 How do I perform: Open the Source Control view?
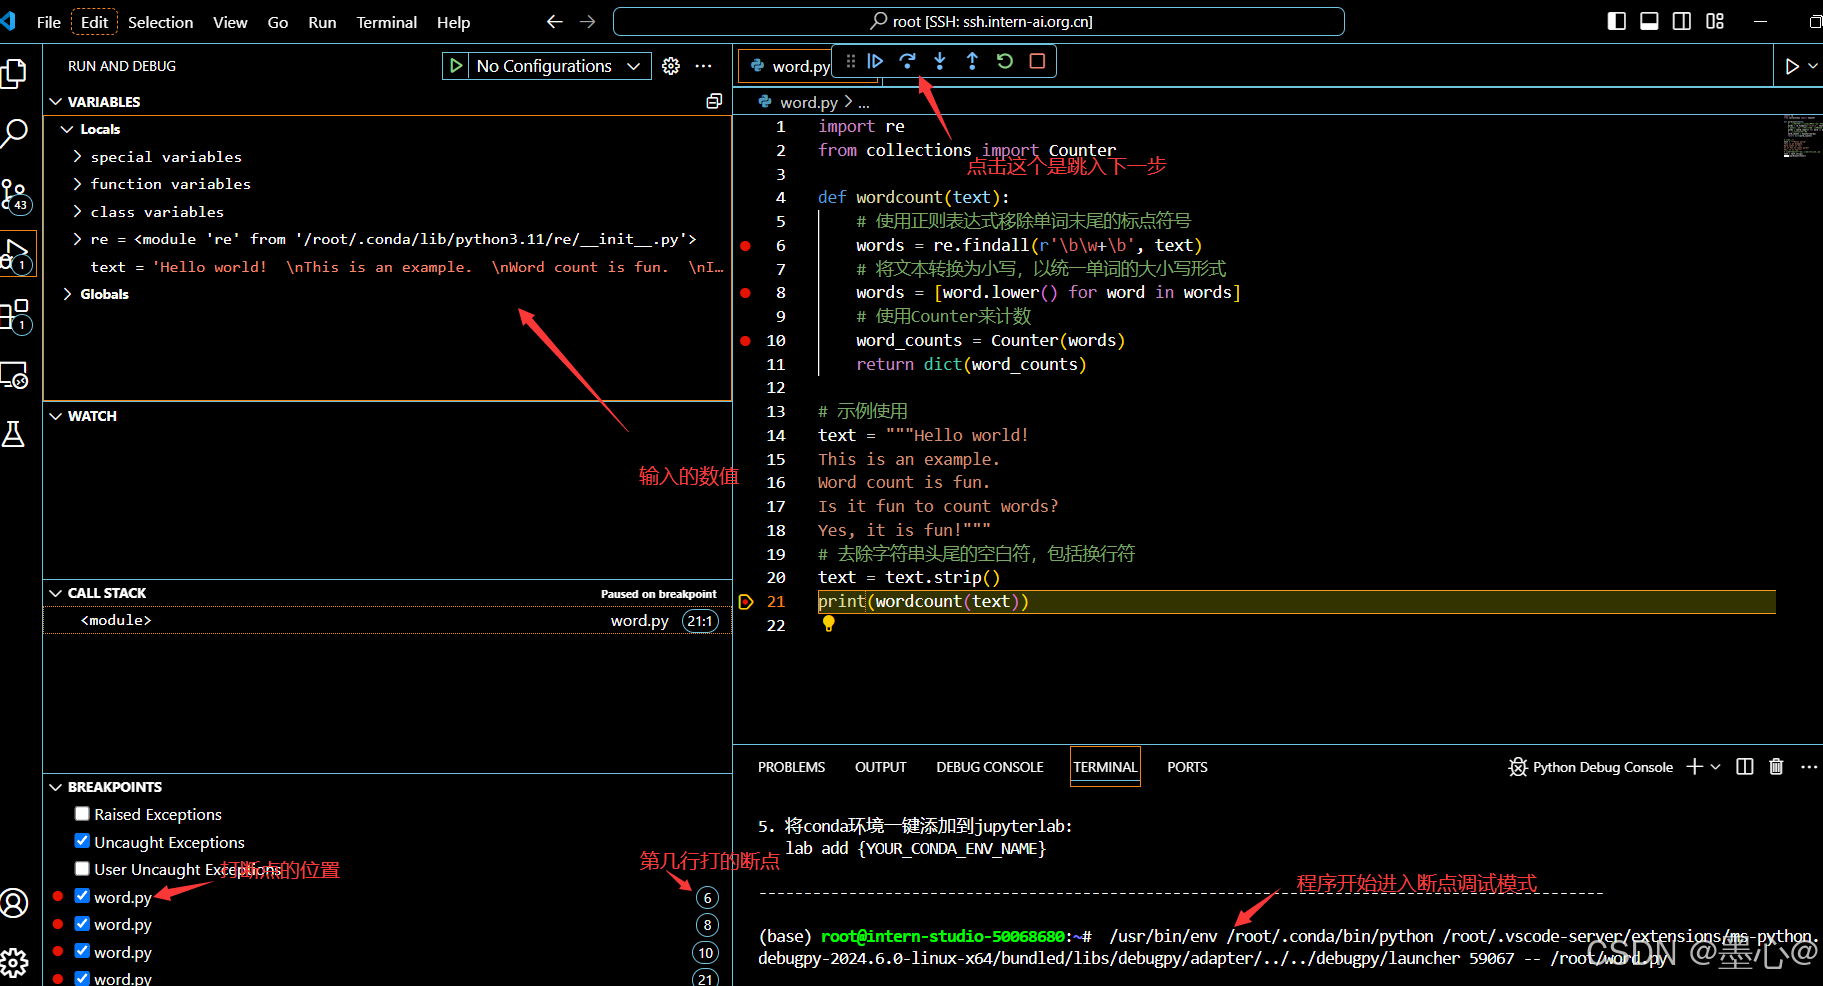click(x=17, y=196)
